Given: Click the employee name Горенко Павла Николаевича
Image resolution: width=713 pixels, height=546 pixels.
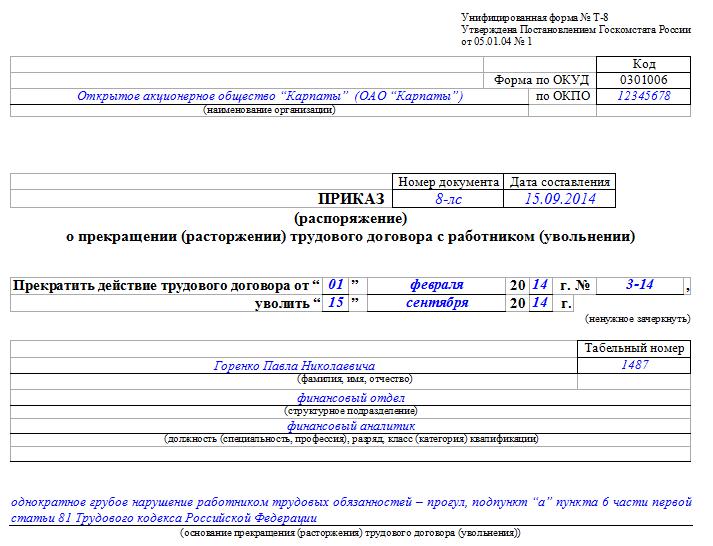Looking at the screenshot, I should coord(294,366).
